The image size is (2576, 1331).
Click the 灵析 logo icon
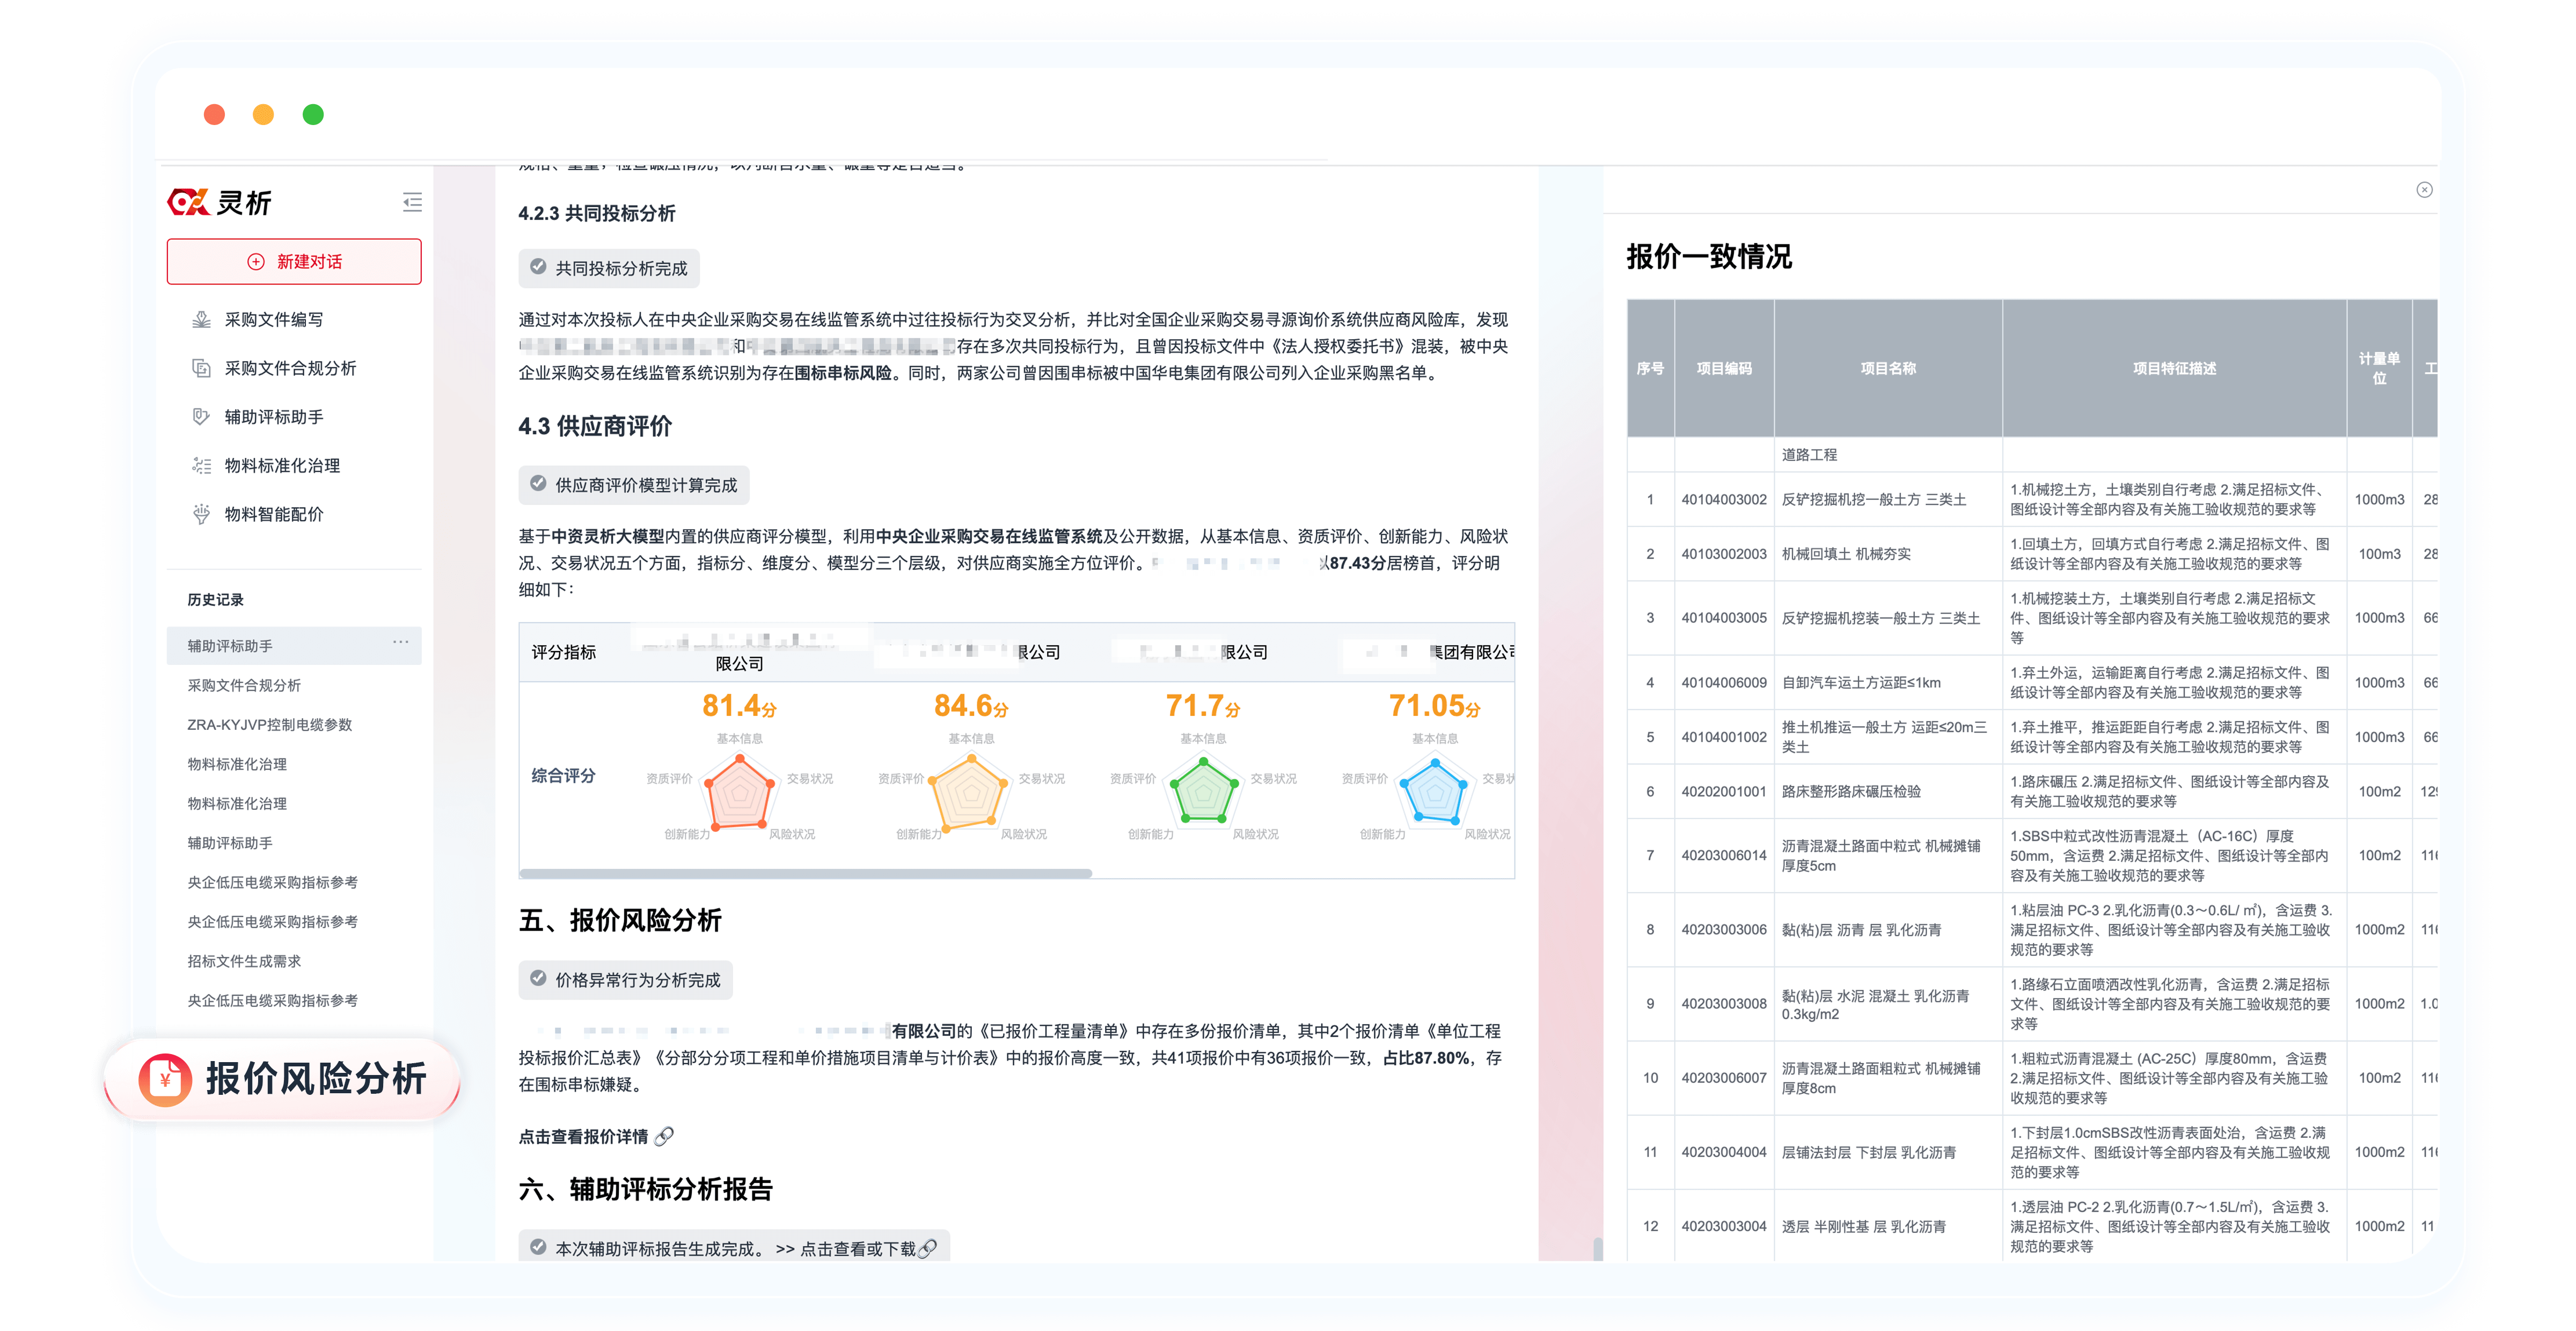click(188, 202)
